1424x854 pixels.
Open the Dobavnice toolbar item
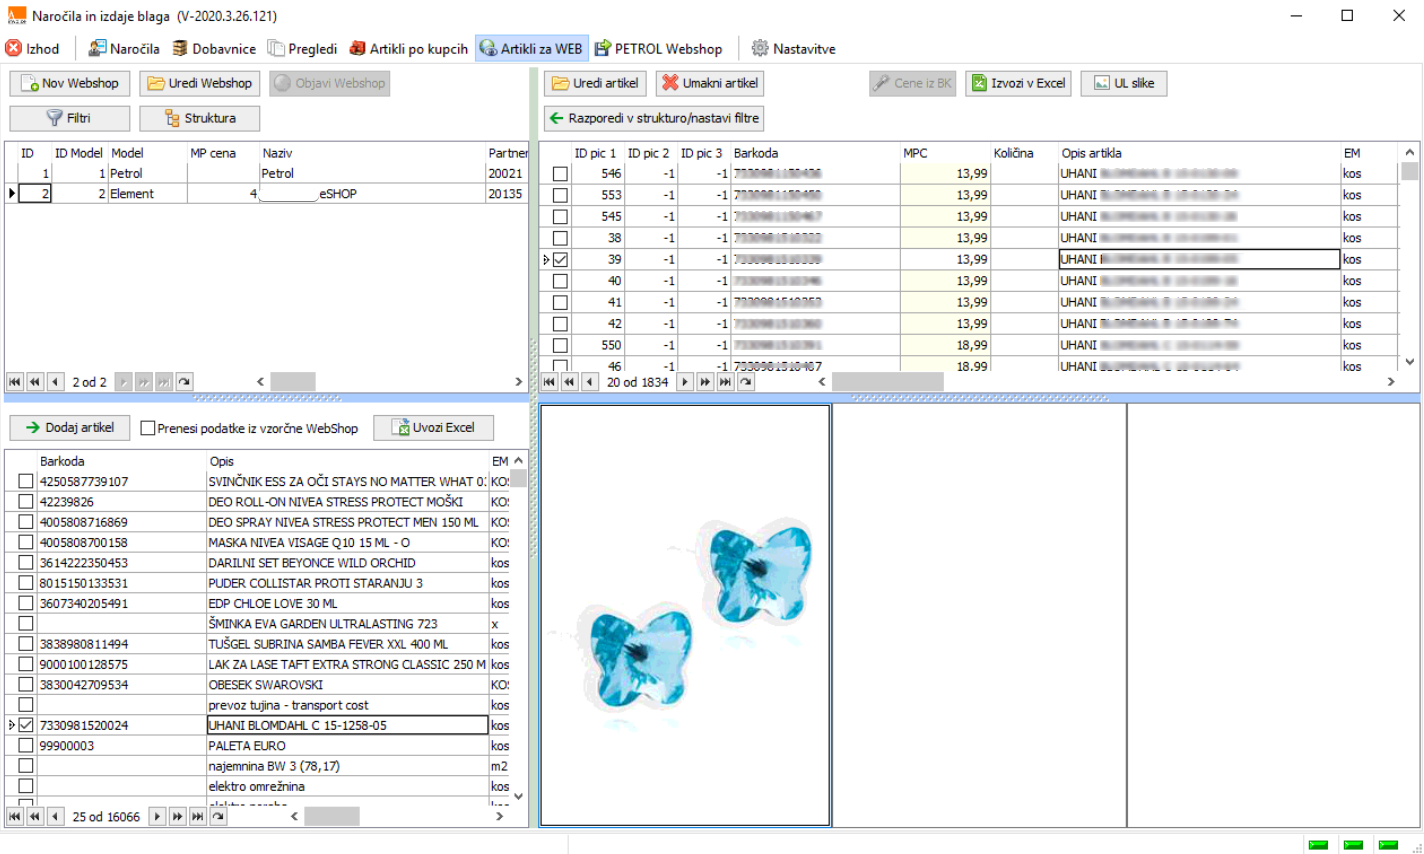pyautogui.click(x=214, y=48)
